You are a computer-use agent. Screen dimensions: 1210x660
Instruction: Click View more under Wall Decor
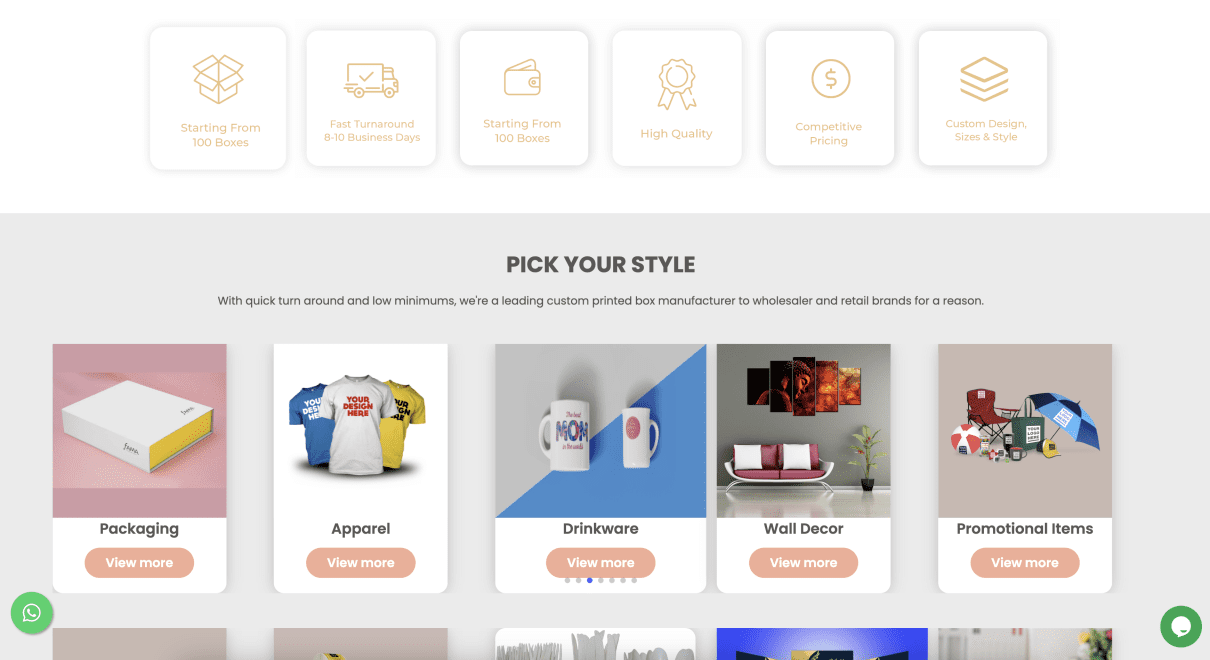tap(804, 563)
